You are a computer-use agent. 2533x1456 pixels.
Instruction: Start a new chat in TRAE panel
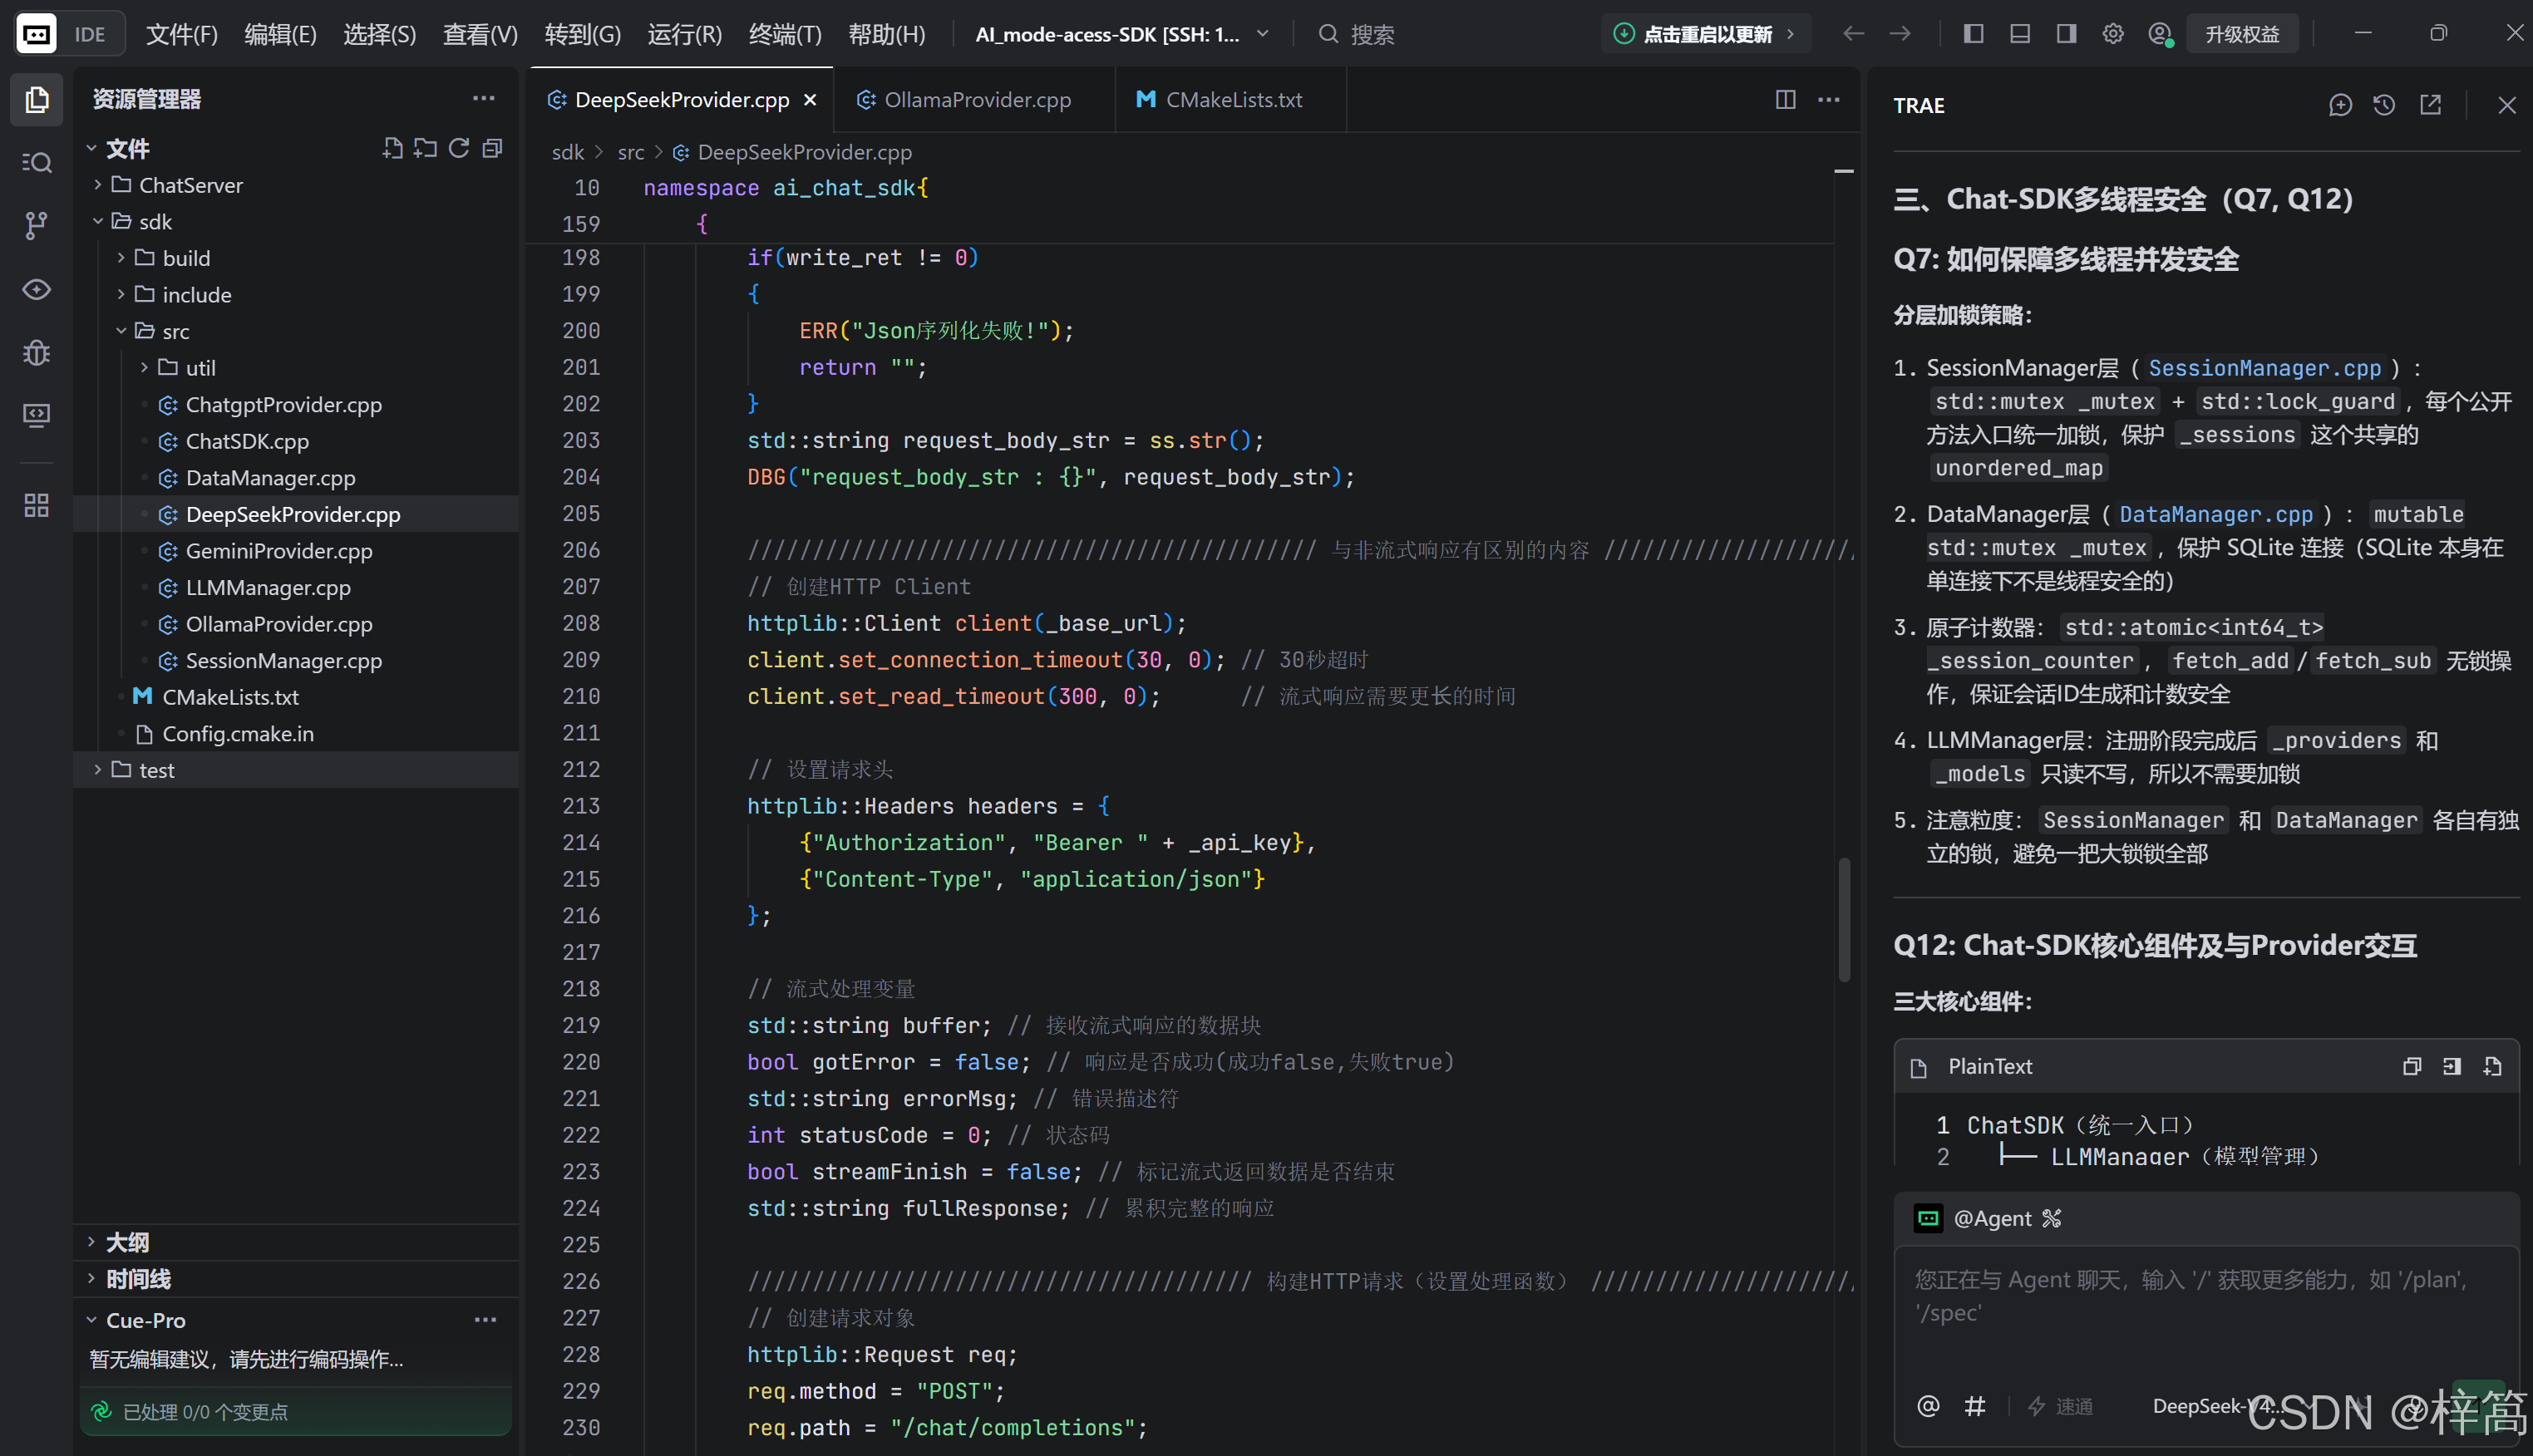coord(2340,105)
